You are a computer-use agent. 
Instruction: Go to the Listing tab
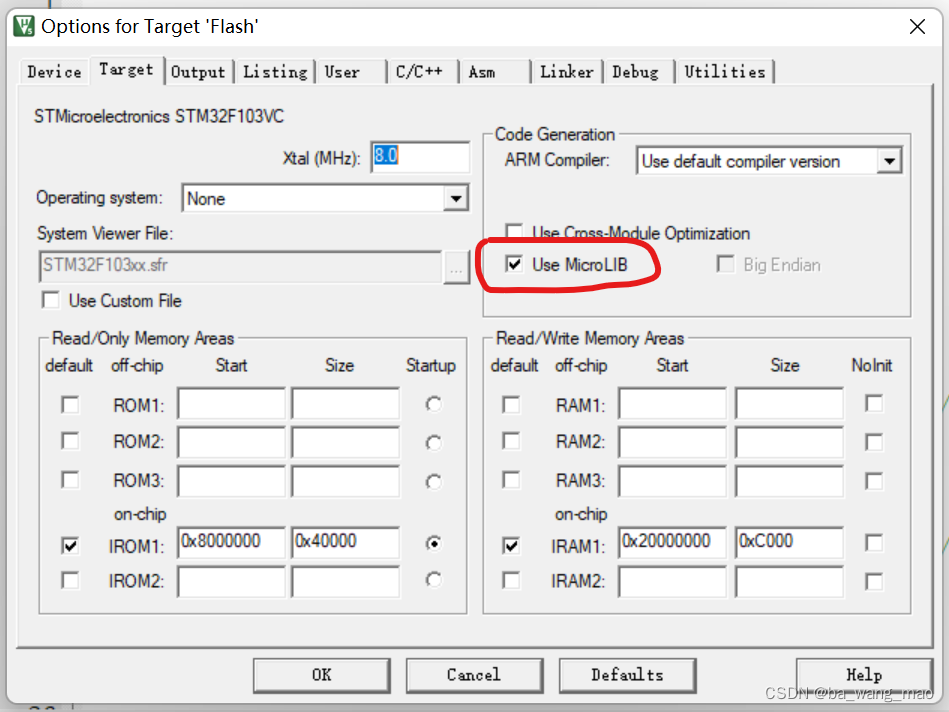pos(275,72)
